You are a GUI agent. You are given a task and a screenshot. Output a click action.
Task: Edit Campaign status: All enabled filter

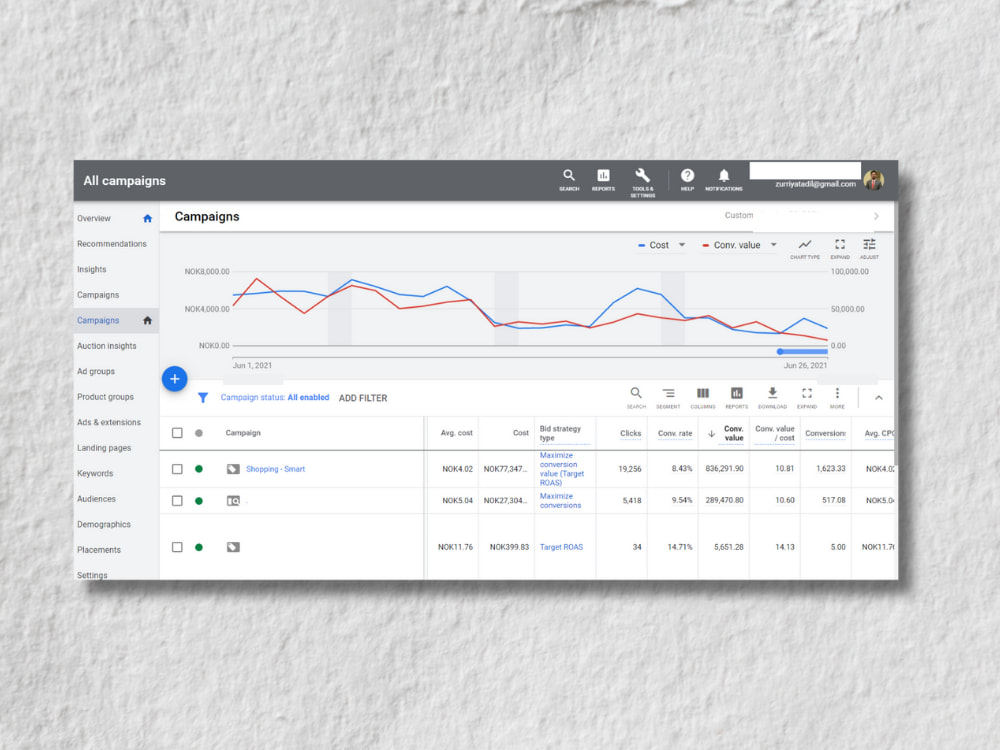coord(275,397)
